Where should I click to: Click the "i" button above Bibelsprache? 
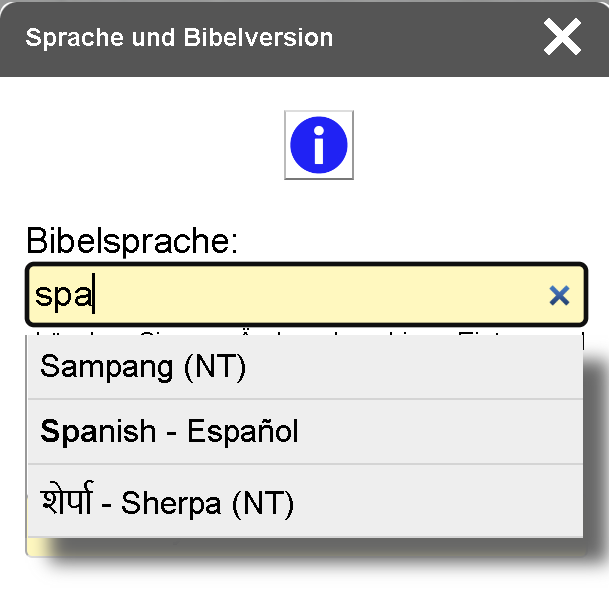click(318, 145)
